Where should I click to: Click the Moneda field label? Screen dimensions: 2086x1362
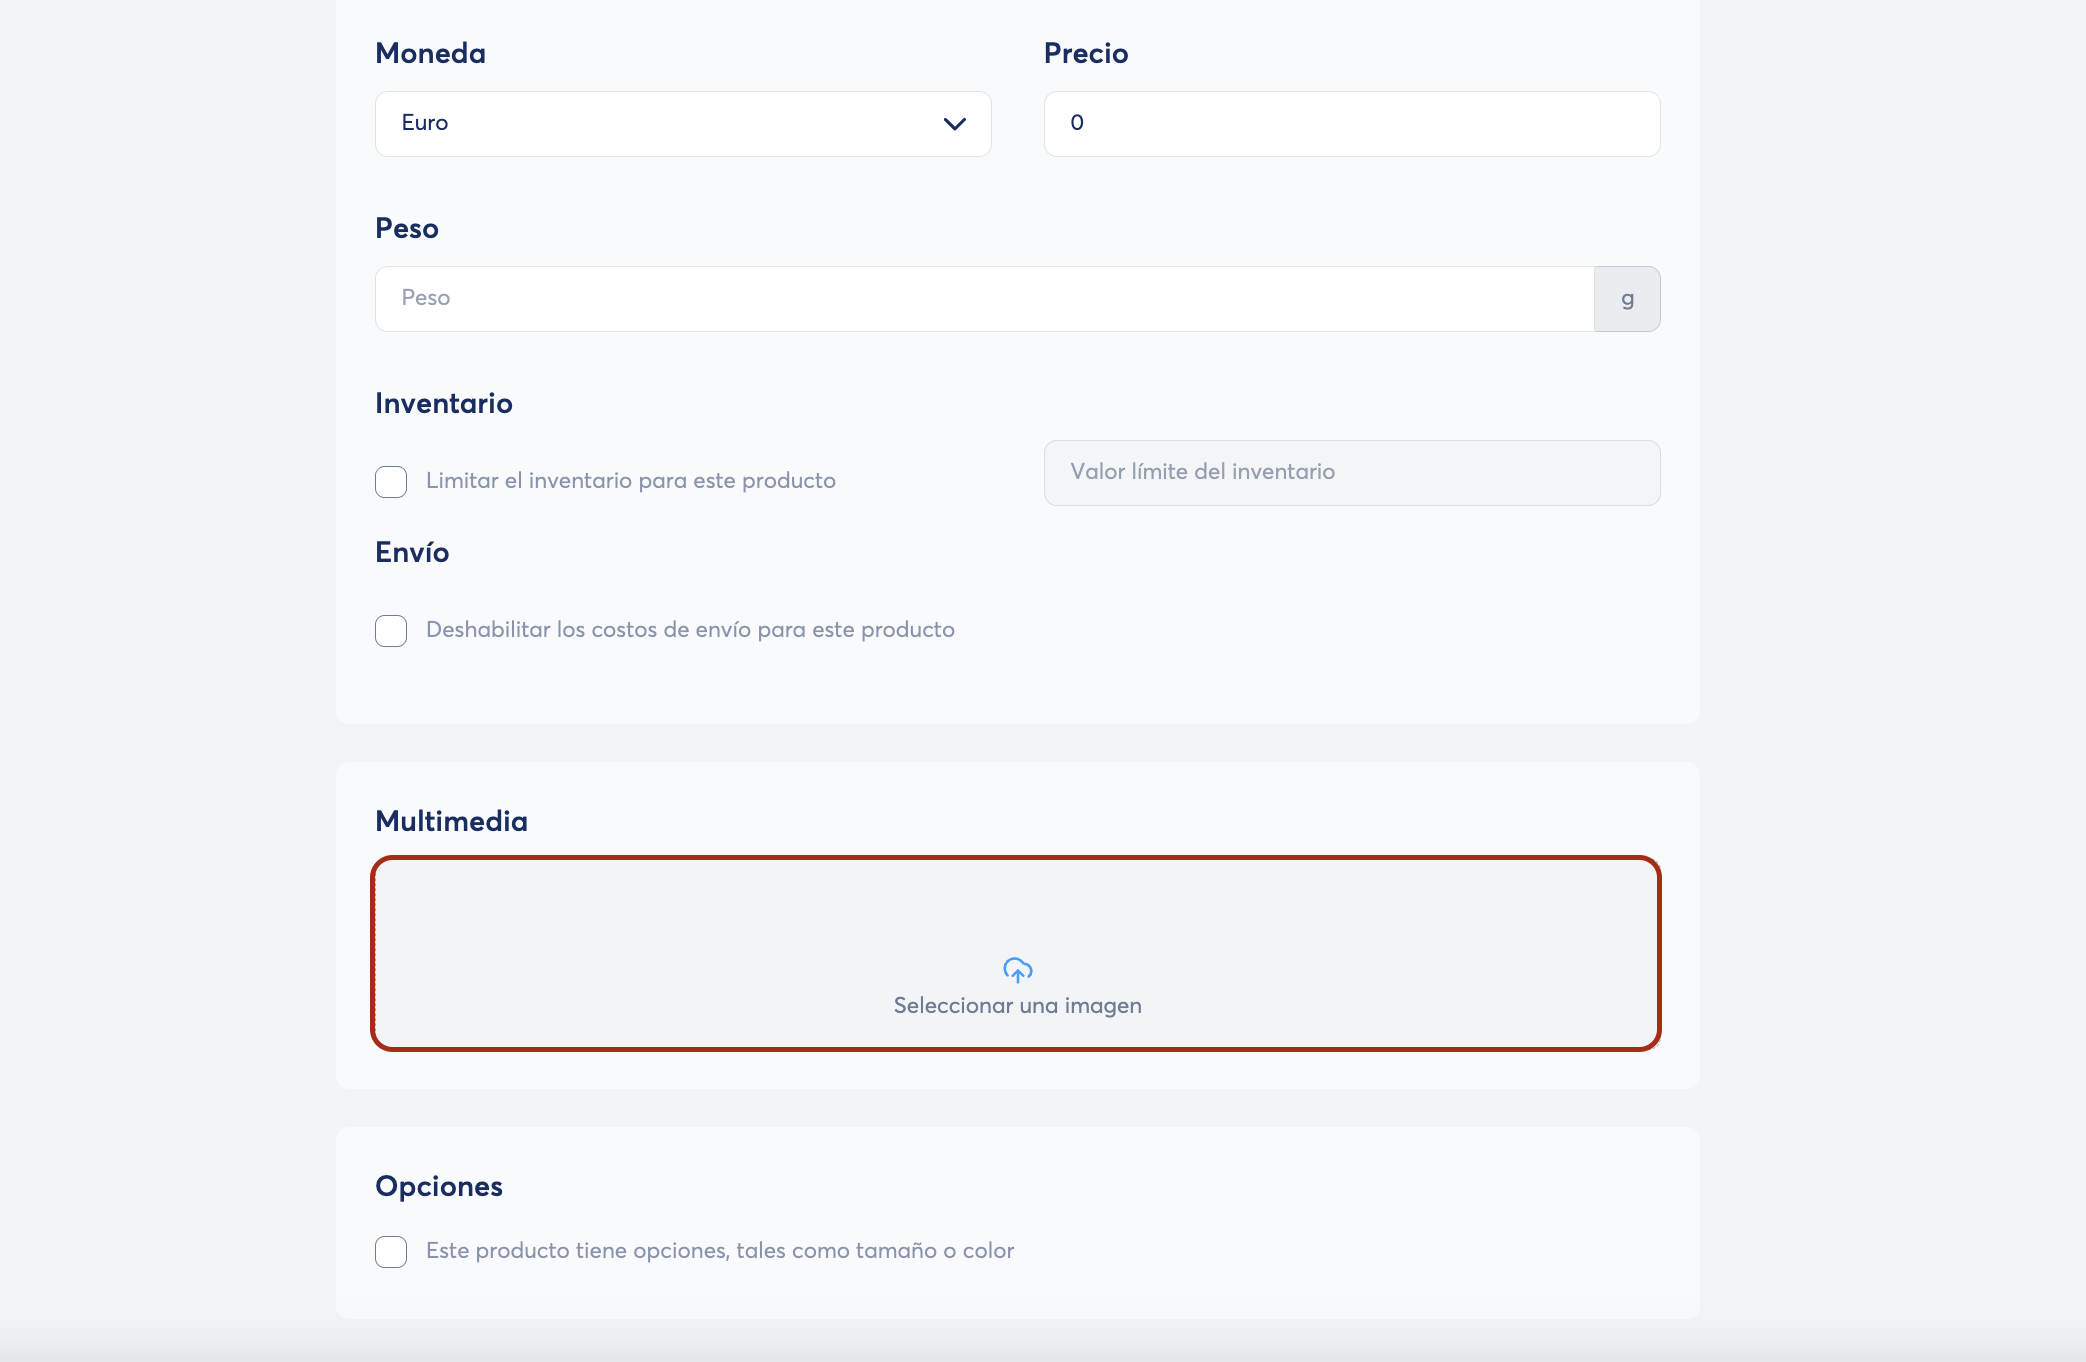point(430,53)
